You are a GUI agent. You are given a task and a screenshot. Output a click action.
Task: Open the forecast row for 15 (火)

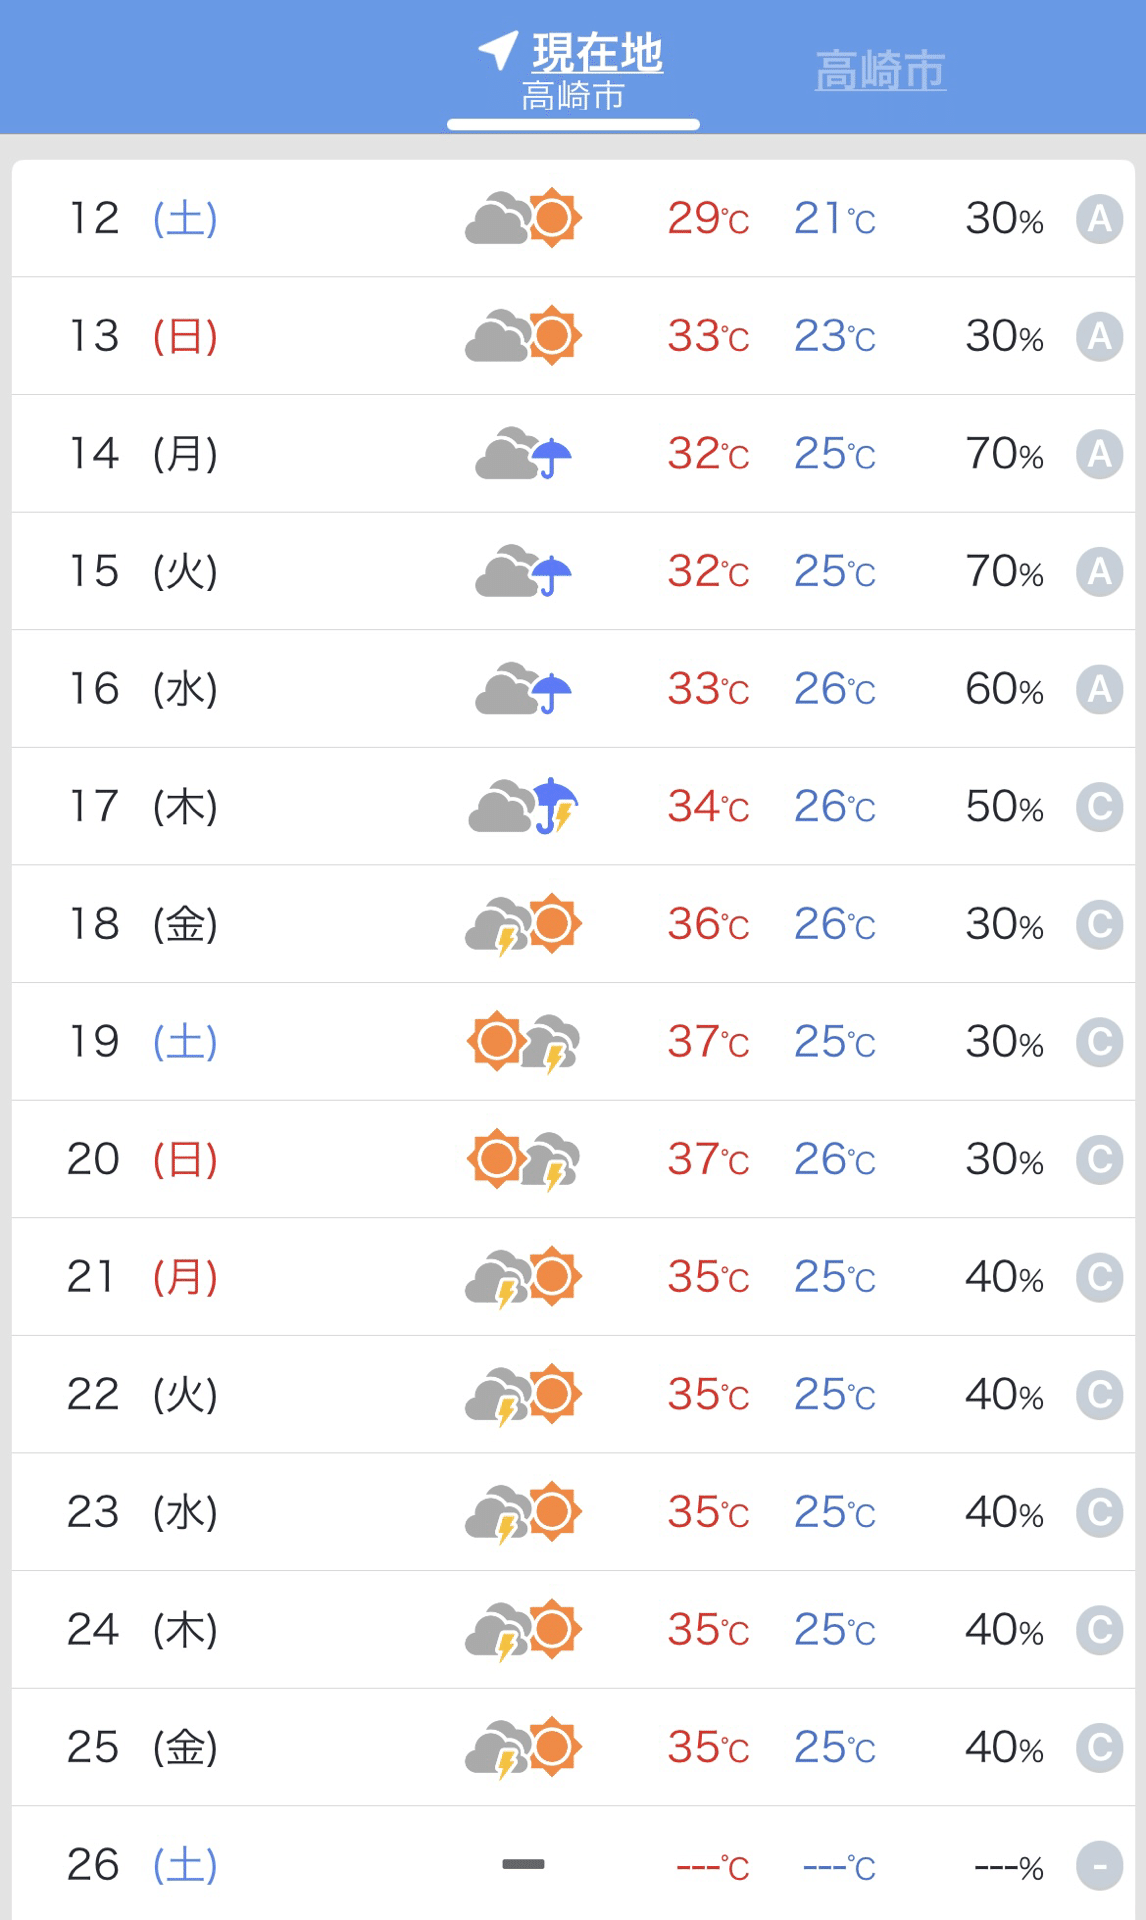coord(573,571)
